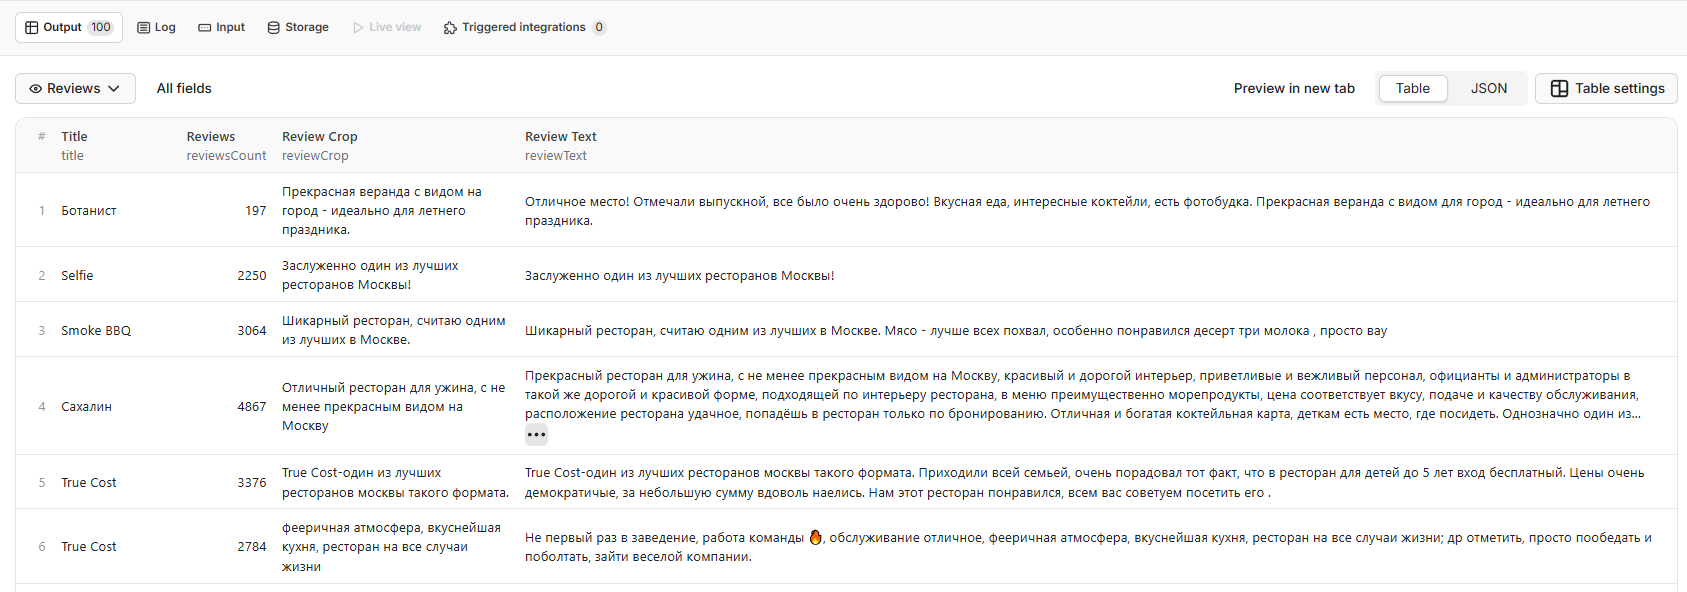The height and width of the screenshot is (592, 1687).
Task: Open Table settings
Action: click(x=1606, y=88)
